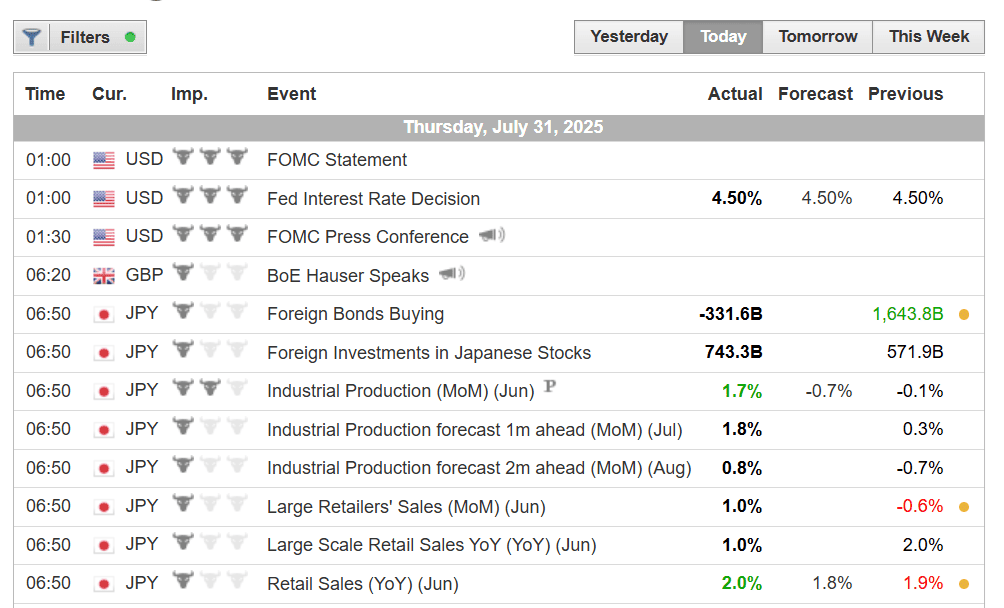The image size is (1004, 608).
Task: Click the revised dot on Foreign Bonds Buying row
Action: click(x=964, y=314)
